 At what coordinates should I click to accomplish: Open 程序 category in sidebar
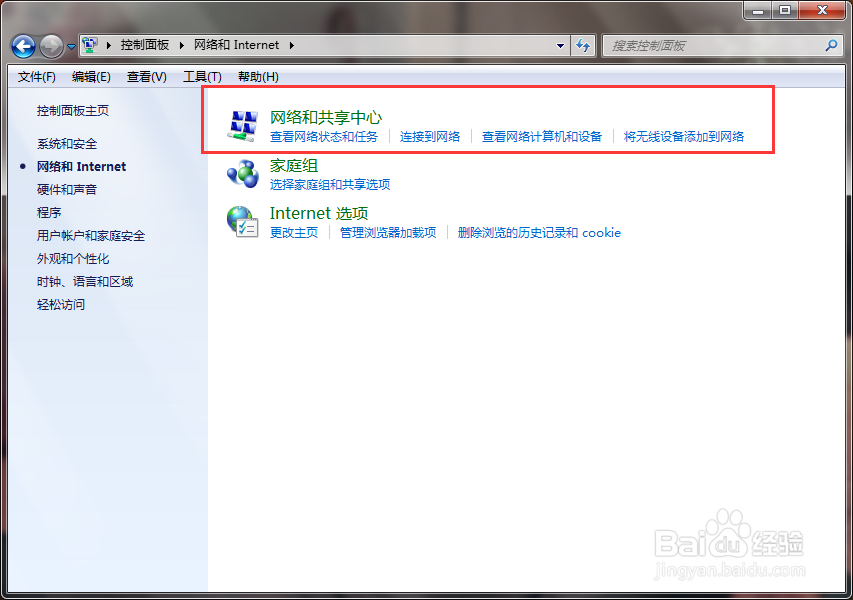[49, 213]
